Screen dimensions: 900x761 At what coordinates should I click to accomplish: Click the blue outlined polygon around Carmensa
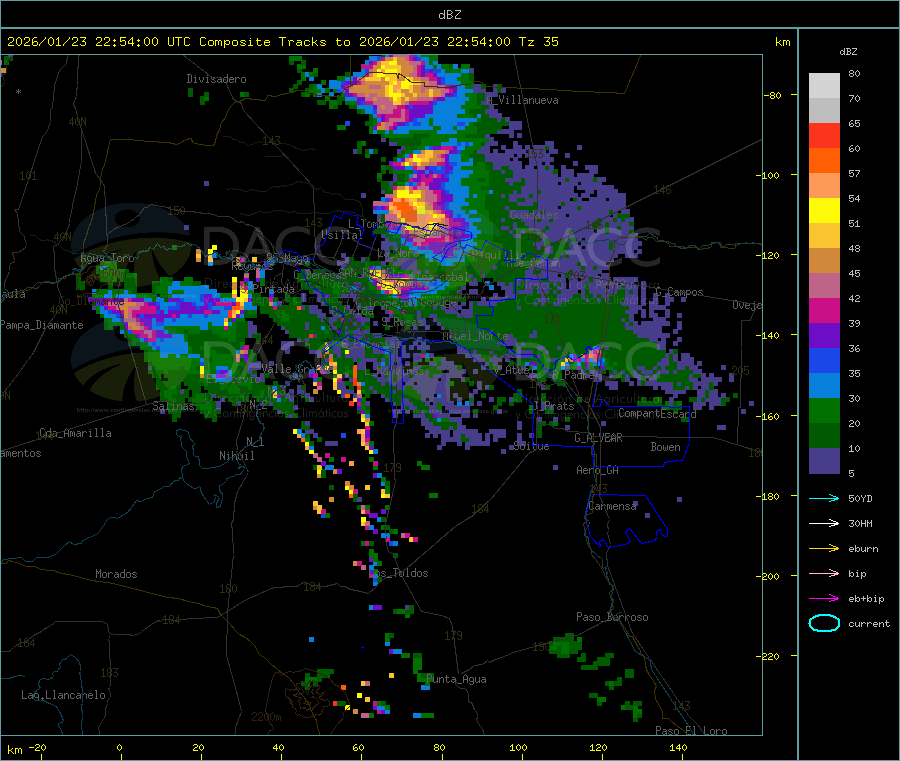coord(626,520)
